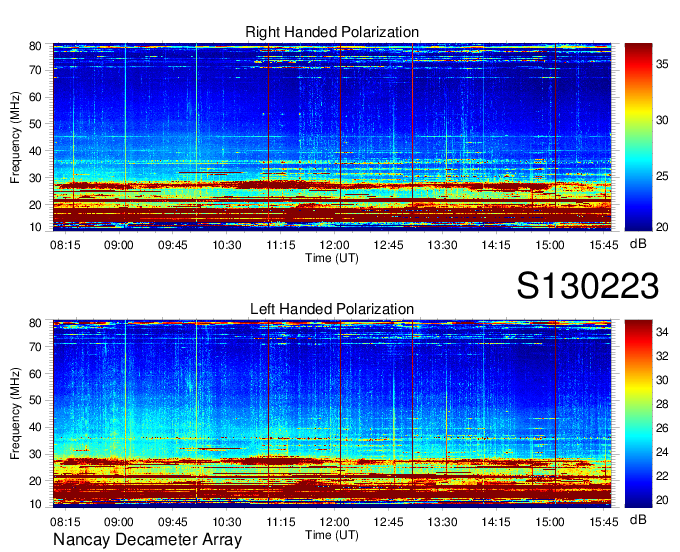Click 12:00 time tick under Right Handed plot
Image resolution: width=680 pixels, height=552 pixels.
click(334, 245)
